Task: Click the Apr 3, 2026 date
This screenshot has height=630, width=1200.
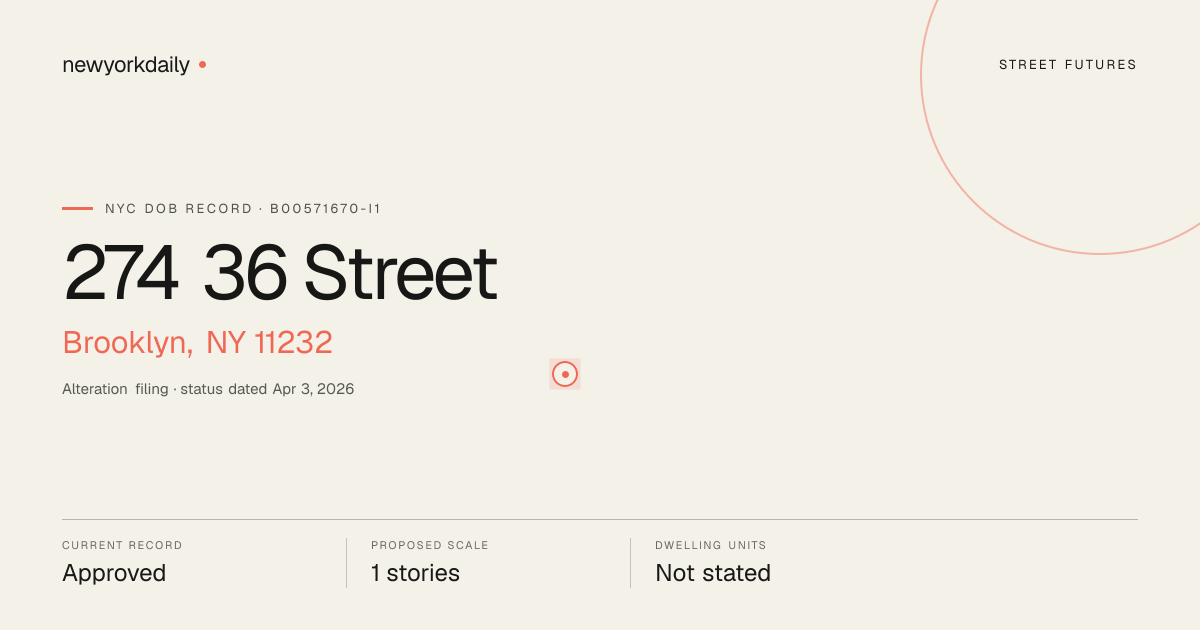Action: point(313,389)
